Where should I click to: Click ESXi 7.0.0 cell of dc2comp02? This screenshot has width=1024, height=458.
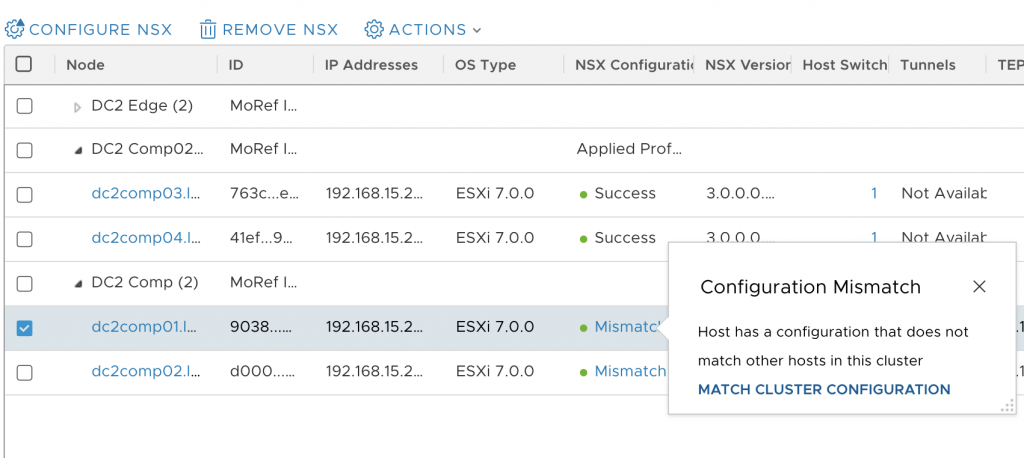pos(494,371)
